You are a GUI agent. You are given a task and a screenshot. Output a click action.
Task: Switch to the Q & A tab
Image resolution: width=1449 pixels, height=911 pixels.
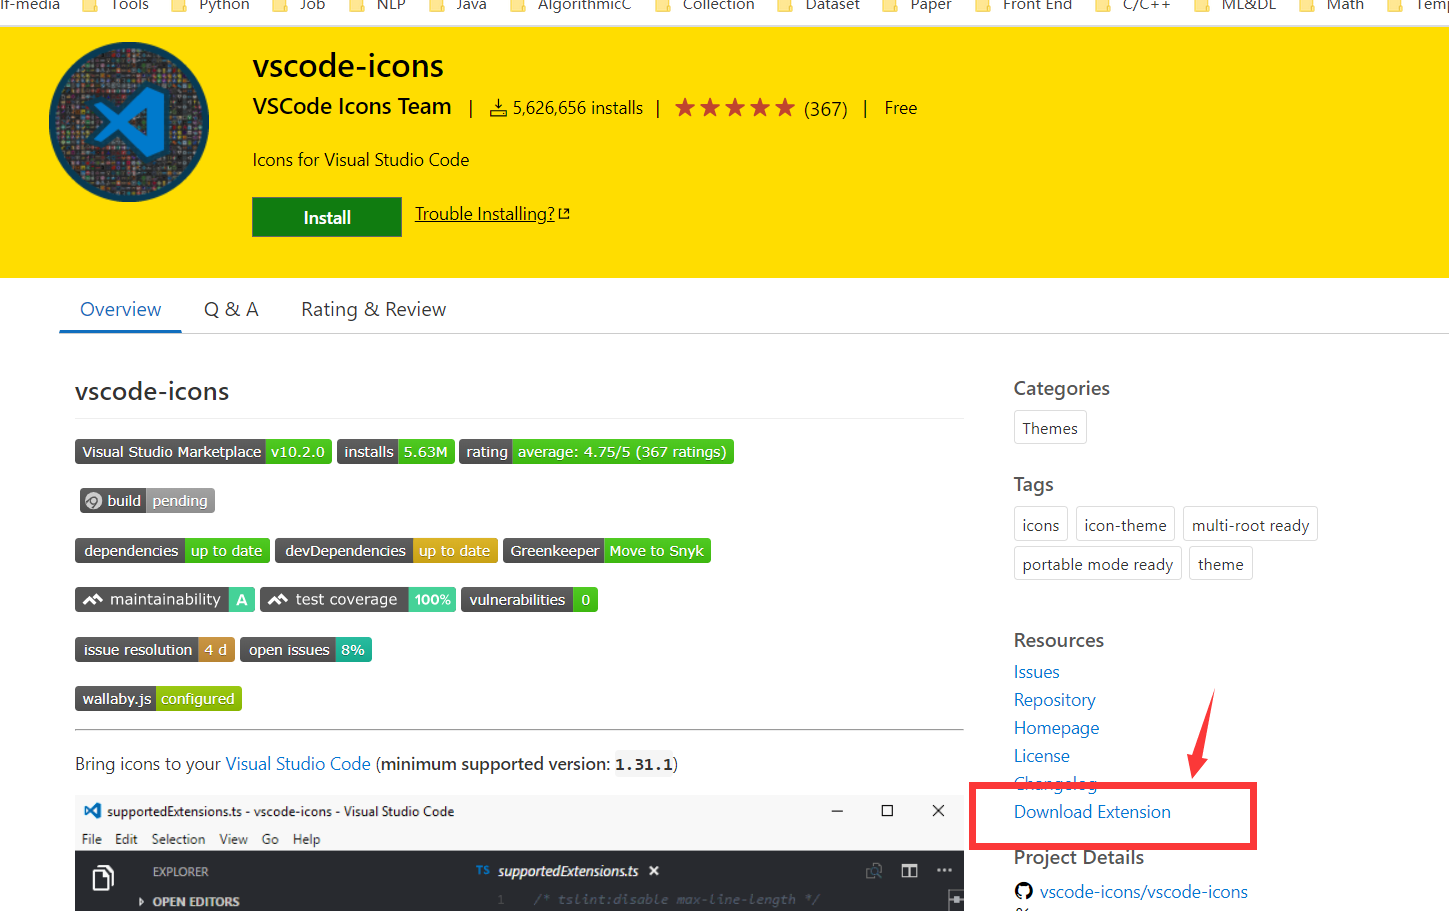coord(231,309)
